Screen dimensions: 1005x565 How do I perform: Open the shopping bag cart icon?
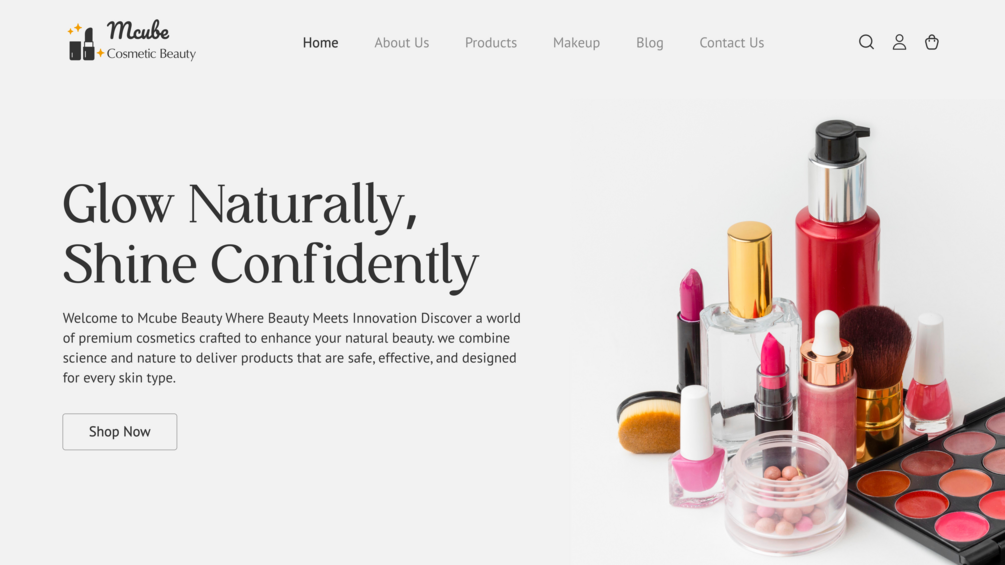(932, 42)
